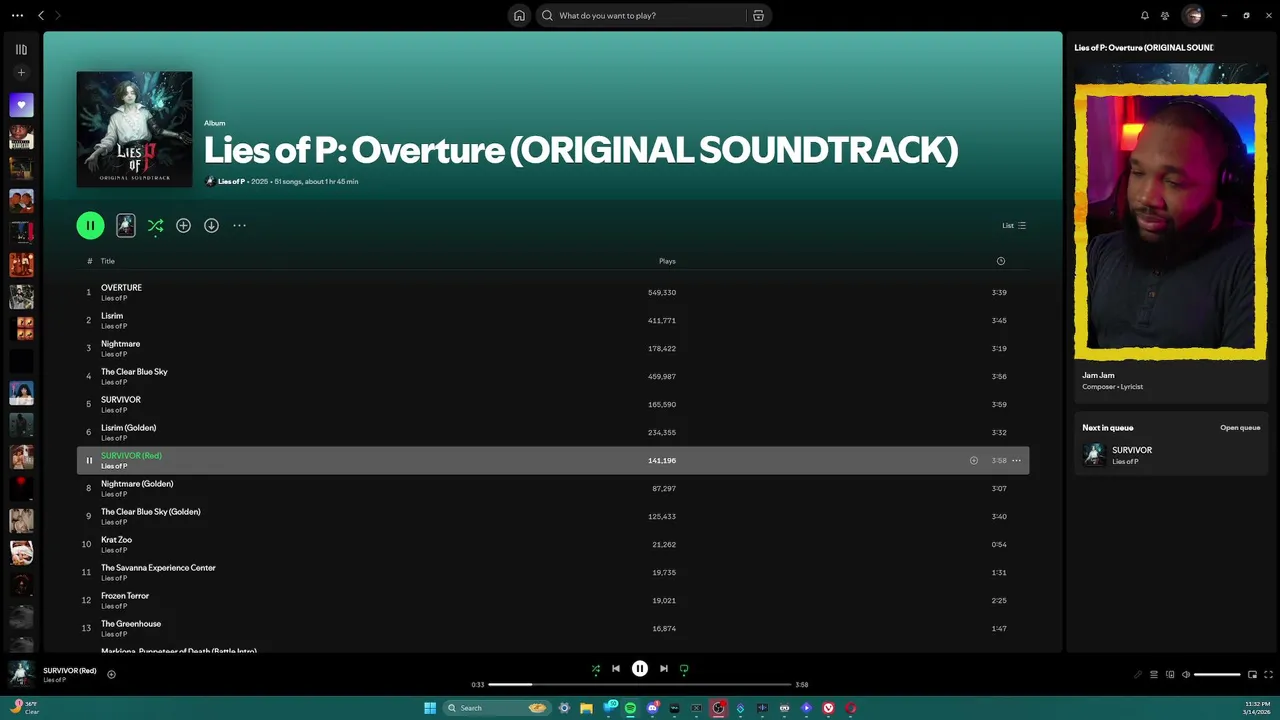Open Connect to a device icon
Image resolution: width=1280 pixels, height=720 pixels.
[1170, 675]
